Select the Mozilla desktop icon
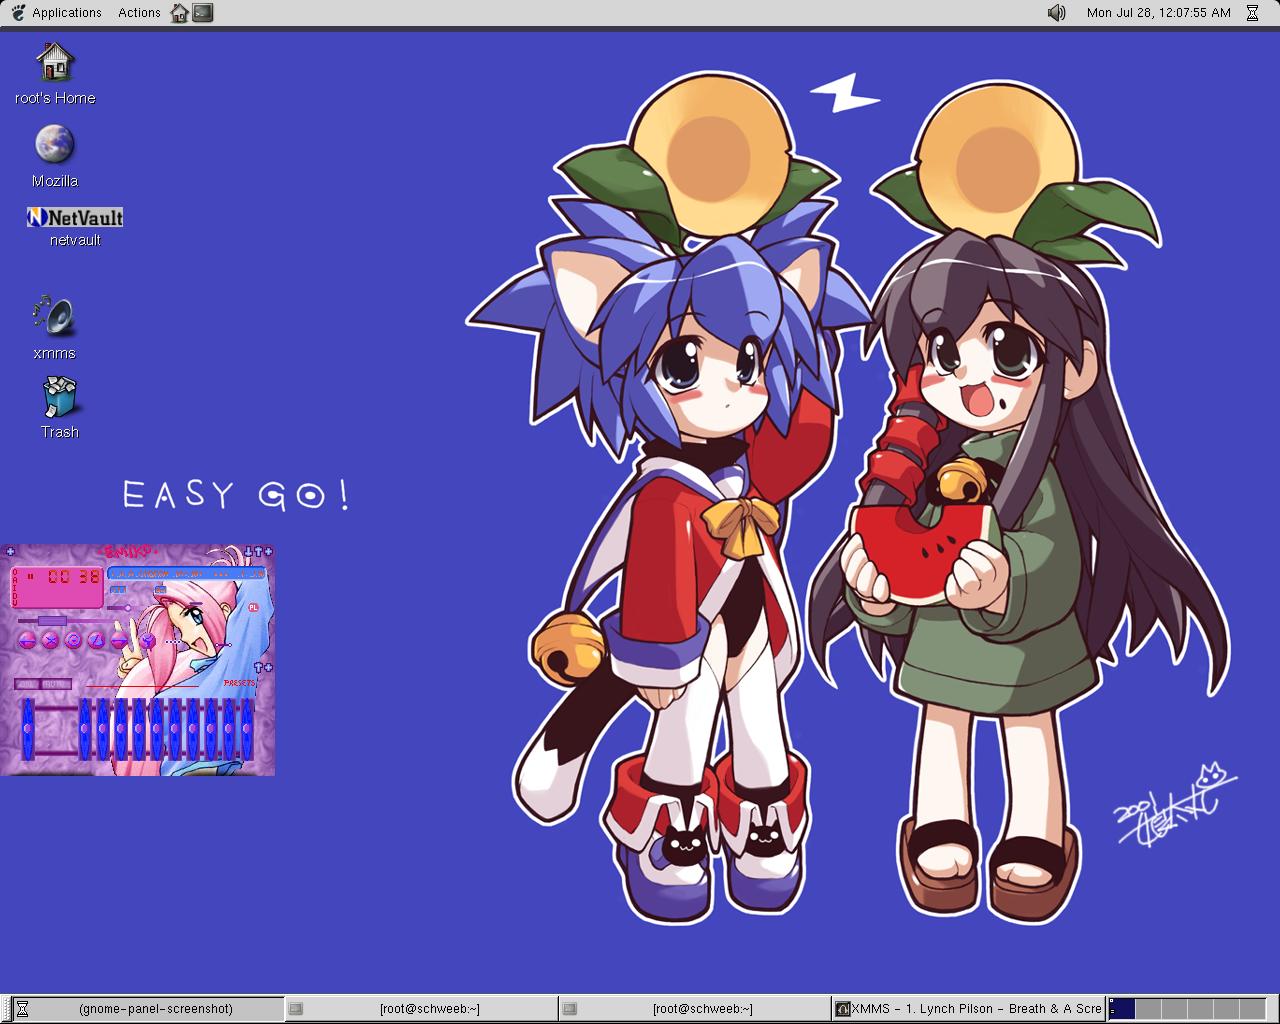This screenshot has height=1024, width=1280. 55,156
